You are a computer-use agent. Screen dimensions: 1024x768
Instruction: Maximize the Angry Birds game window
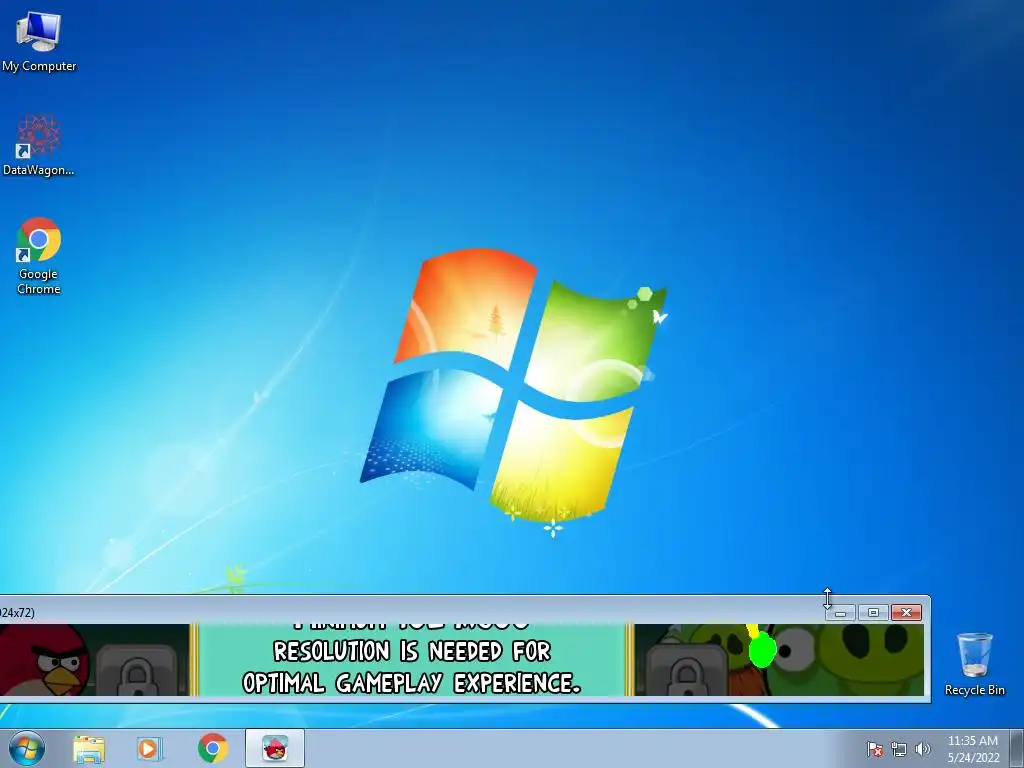coord(873,613)
